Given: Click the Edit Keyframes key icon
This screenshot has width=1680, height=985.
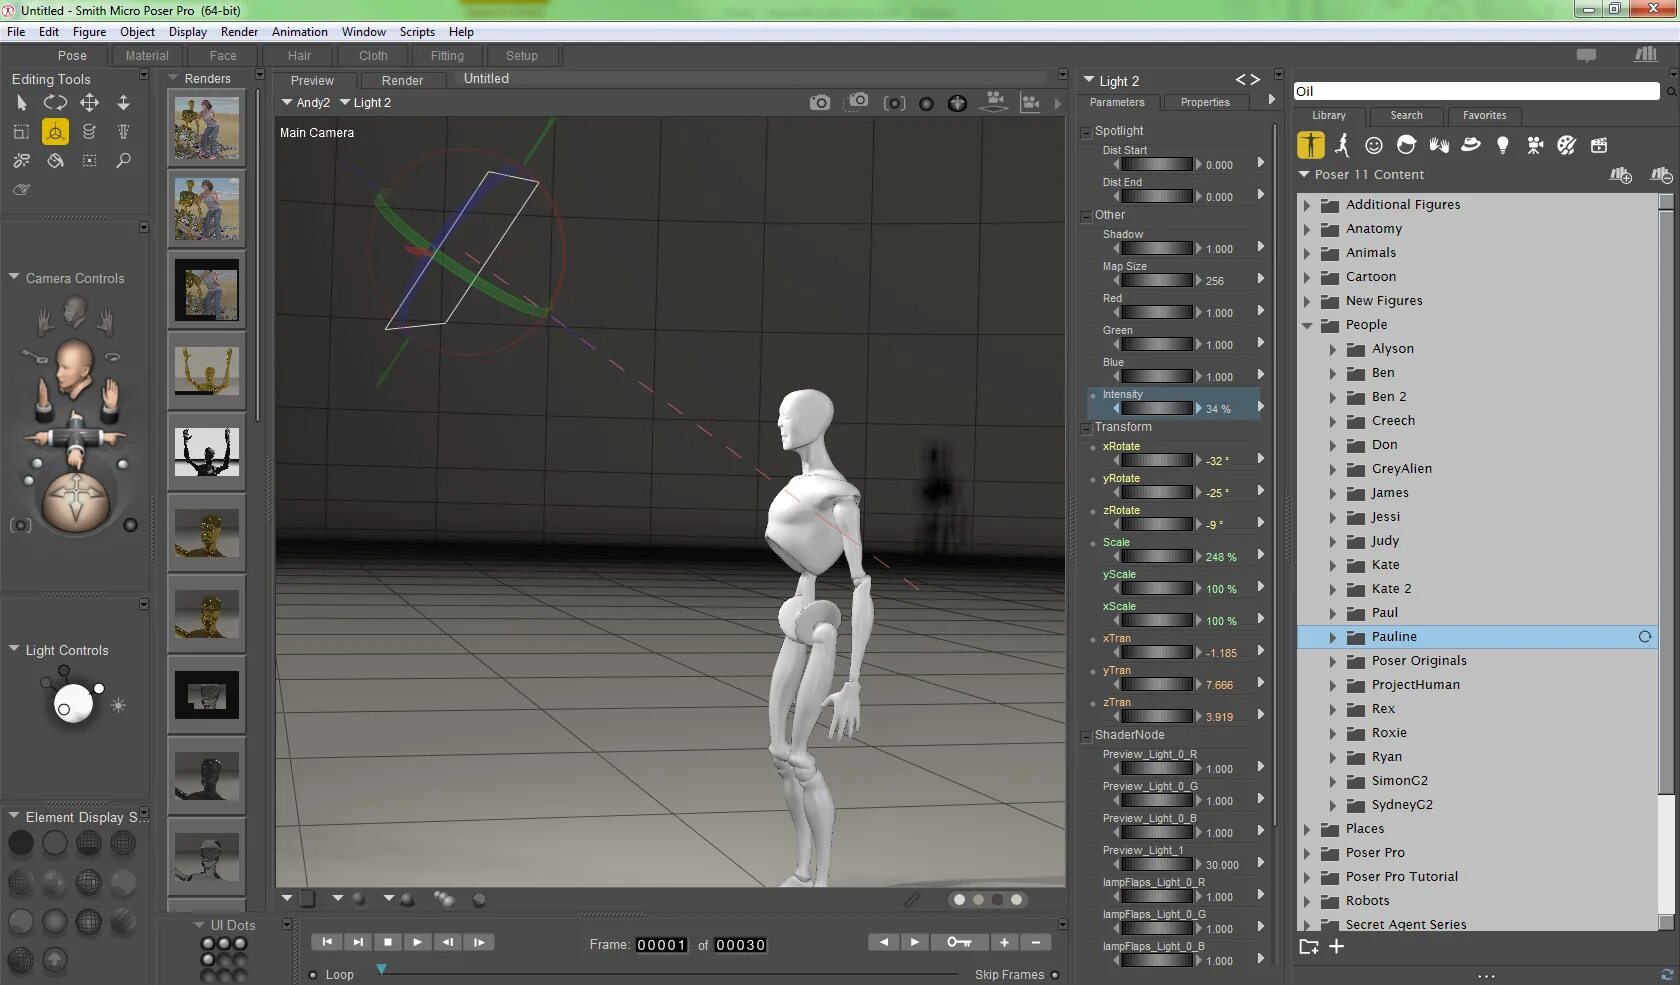Looking at the screenshot, I should point(958,942).
